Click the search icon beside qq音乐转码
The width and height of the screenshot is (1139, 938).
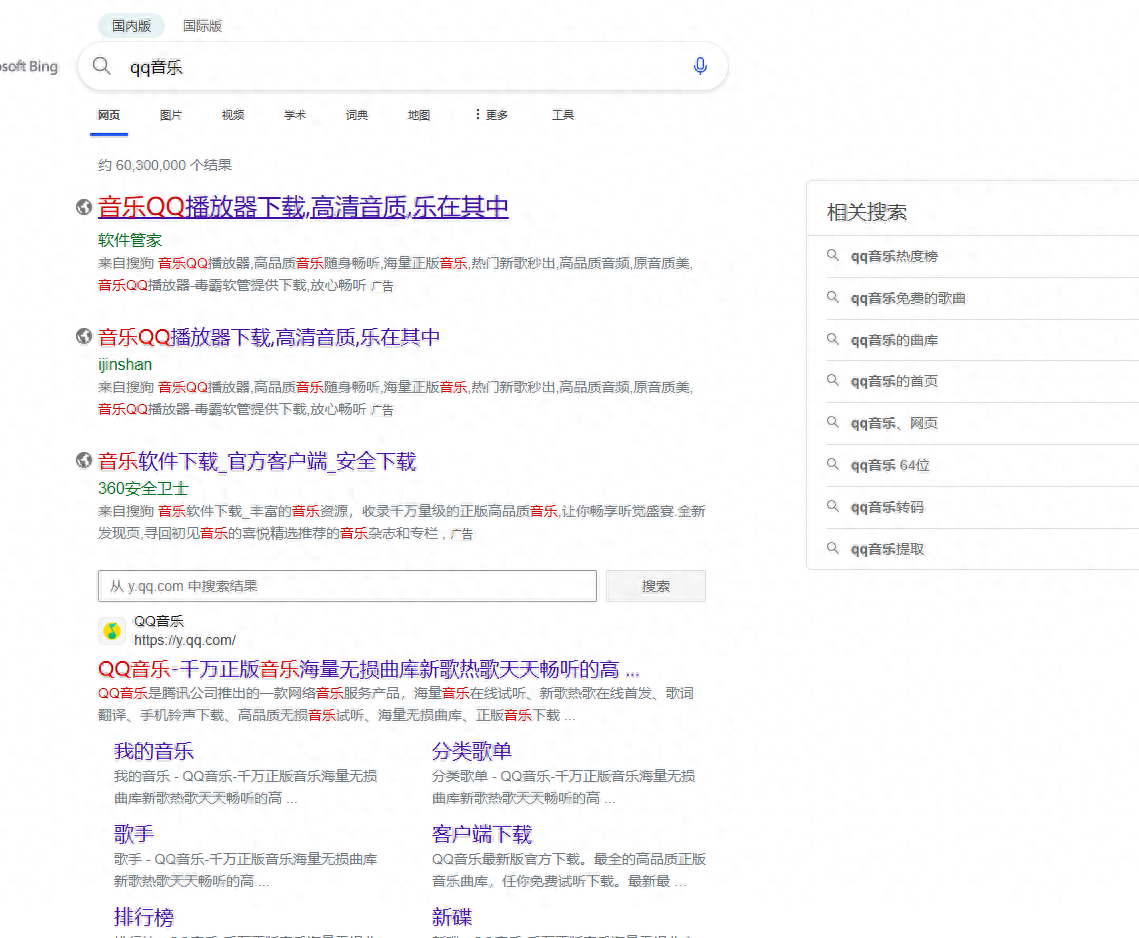[833, 507]
